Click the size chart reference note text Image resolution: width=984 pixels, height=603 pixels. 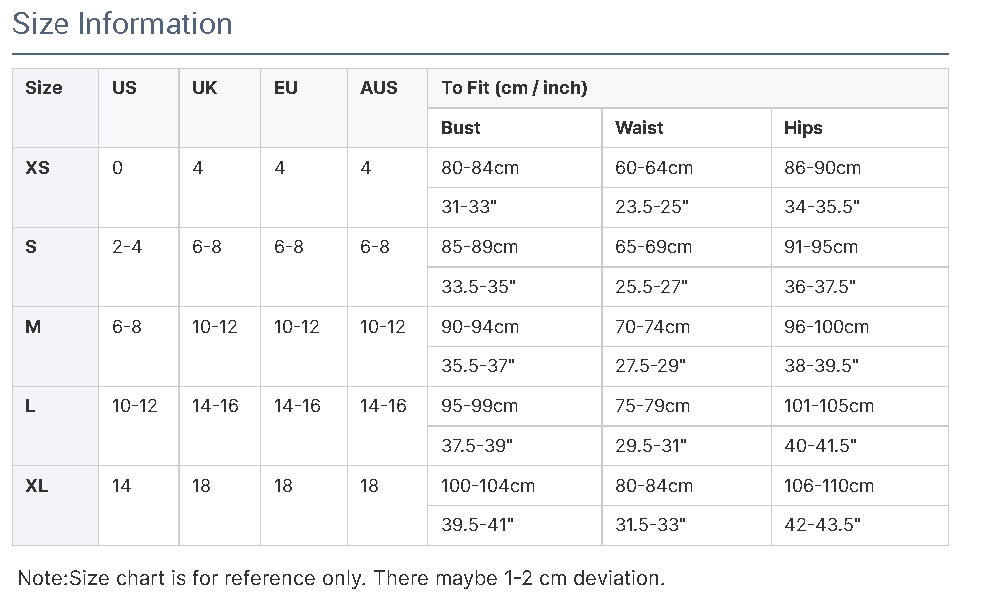tap(341, 578)
